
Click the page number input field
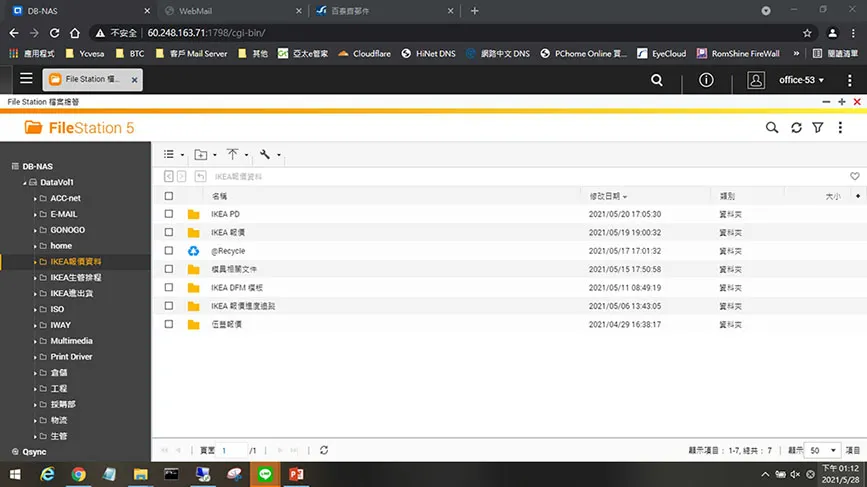tap(232, 450)
